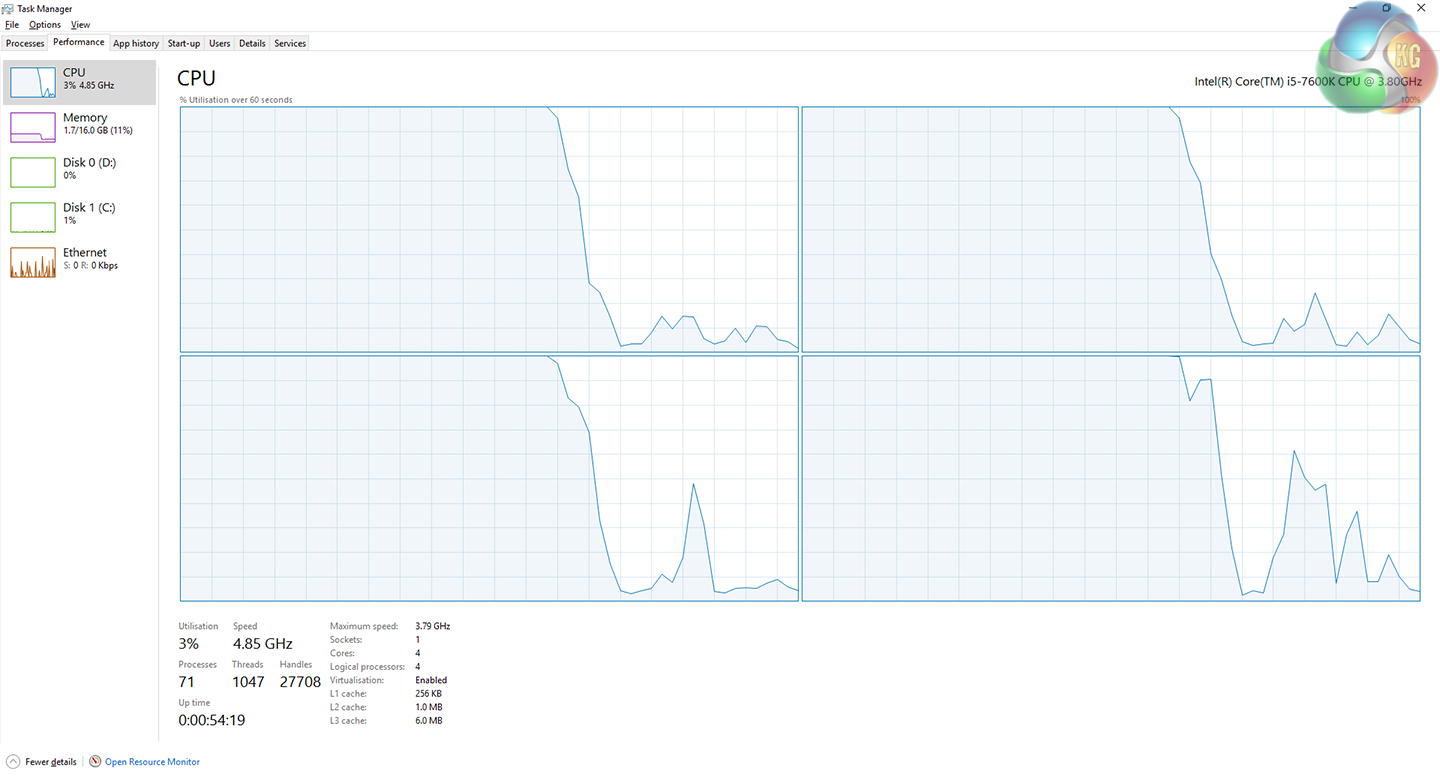Click the Fewer details label
The width and height of the screenshot is (1440, 780).
(x=51, y=762)
